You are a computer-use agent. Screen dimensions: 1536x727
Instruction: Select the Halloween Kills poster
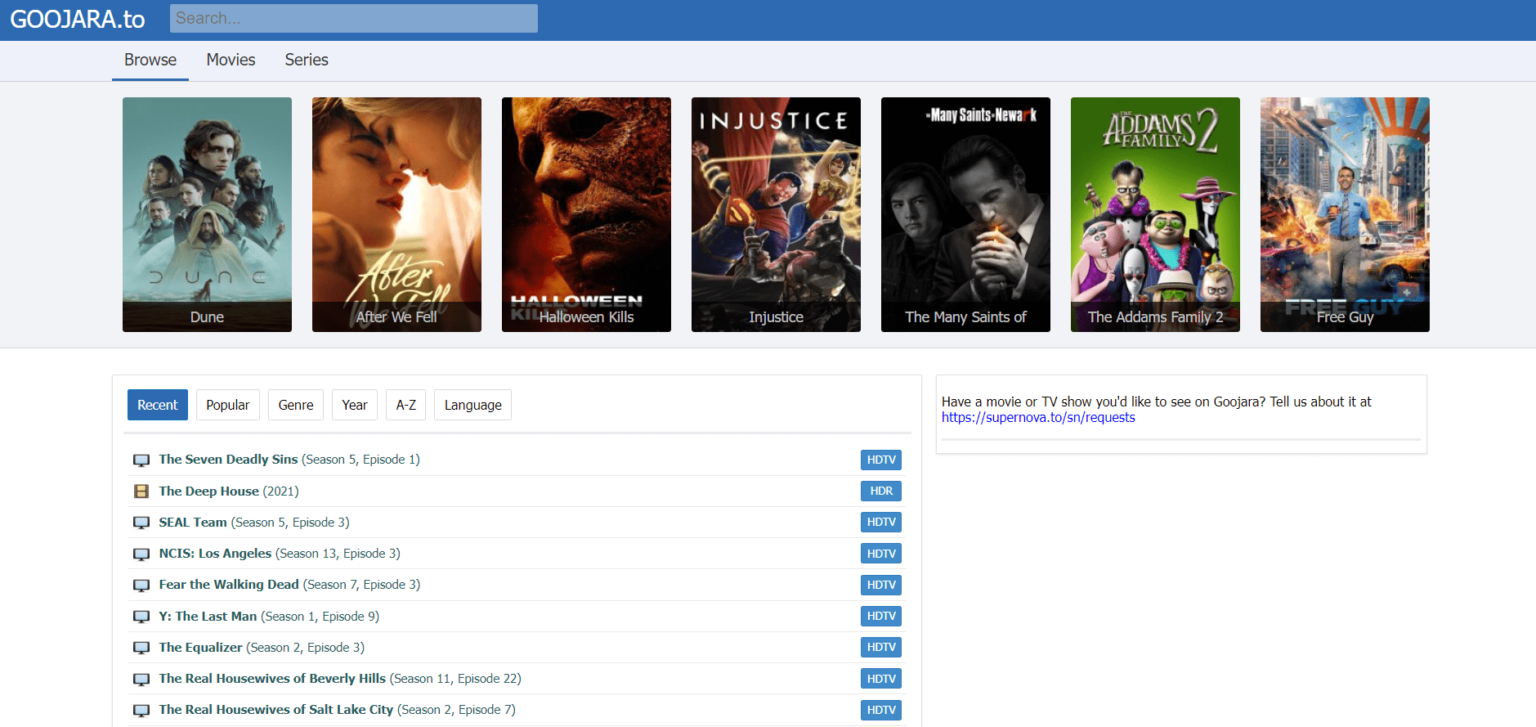pyautogui.click(x=586, y=214)
